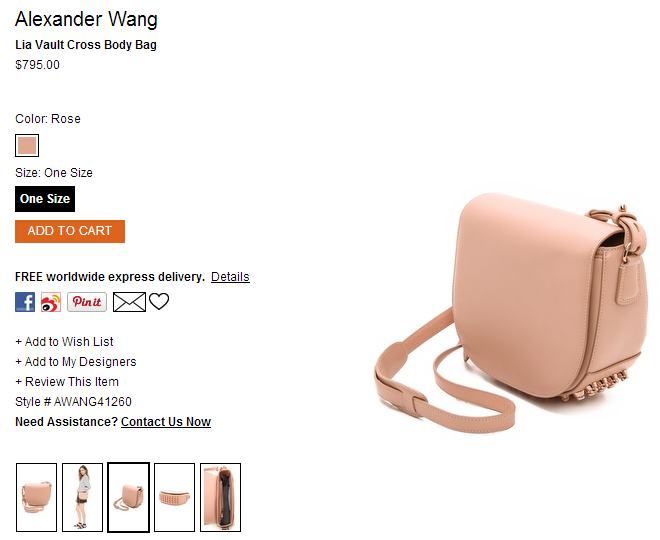View first thumbnail of bag front
Image resolution: width=660 pixels, height=540 pixels.
click(x=37, y=497)
